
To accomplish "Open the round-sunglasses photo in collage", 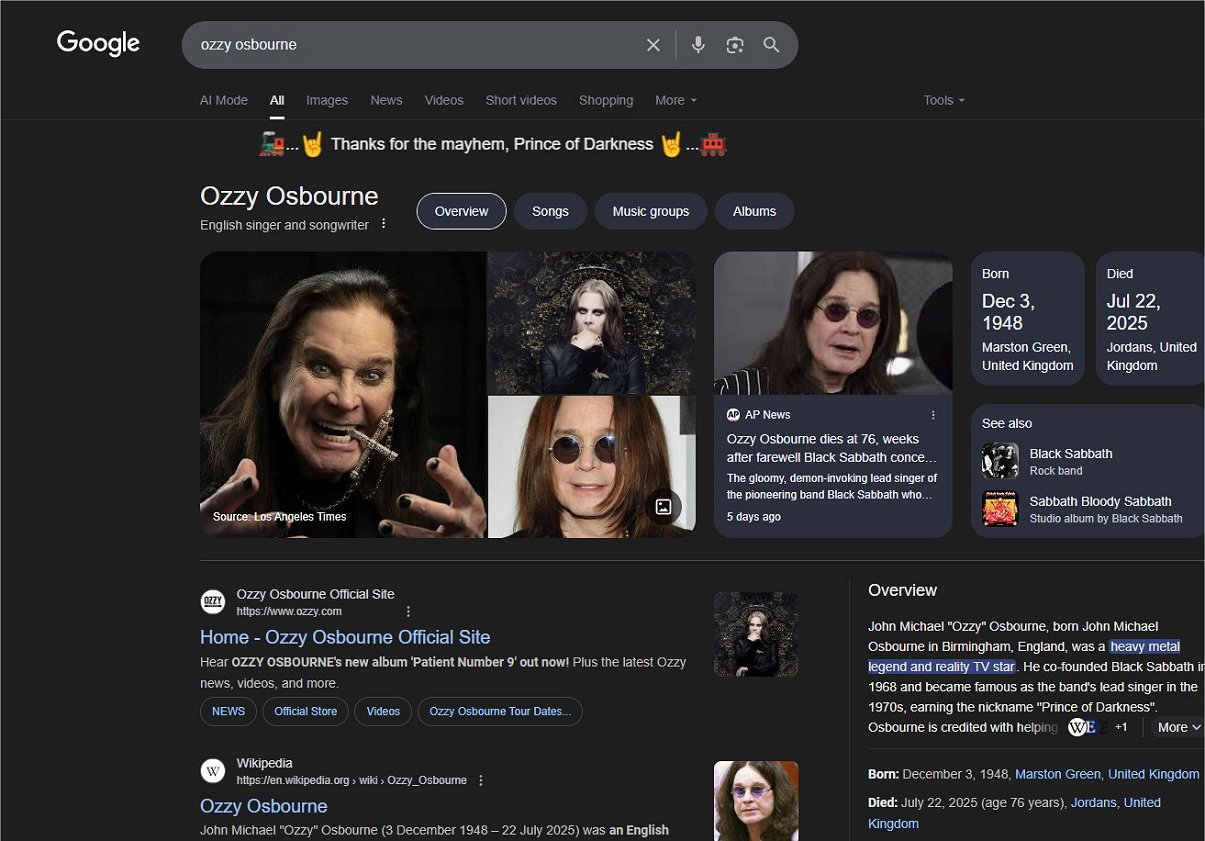I will coord(592,467).
